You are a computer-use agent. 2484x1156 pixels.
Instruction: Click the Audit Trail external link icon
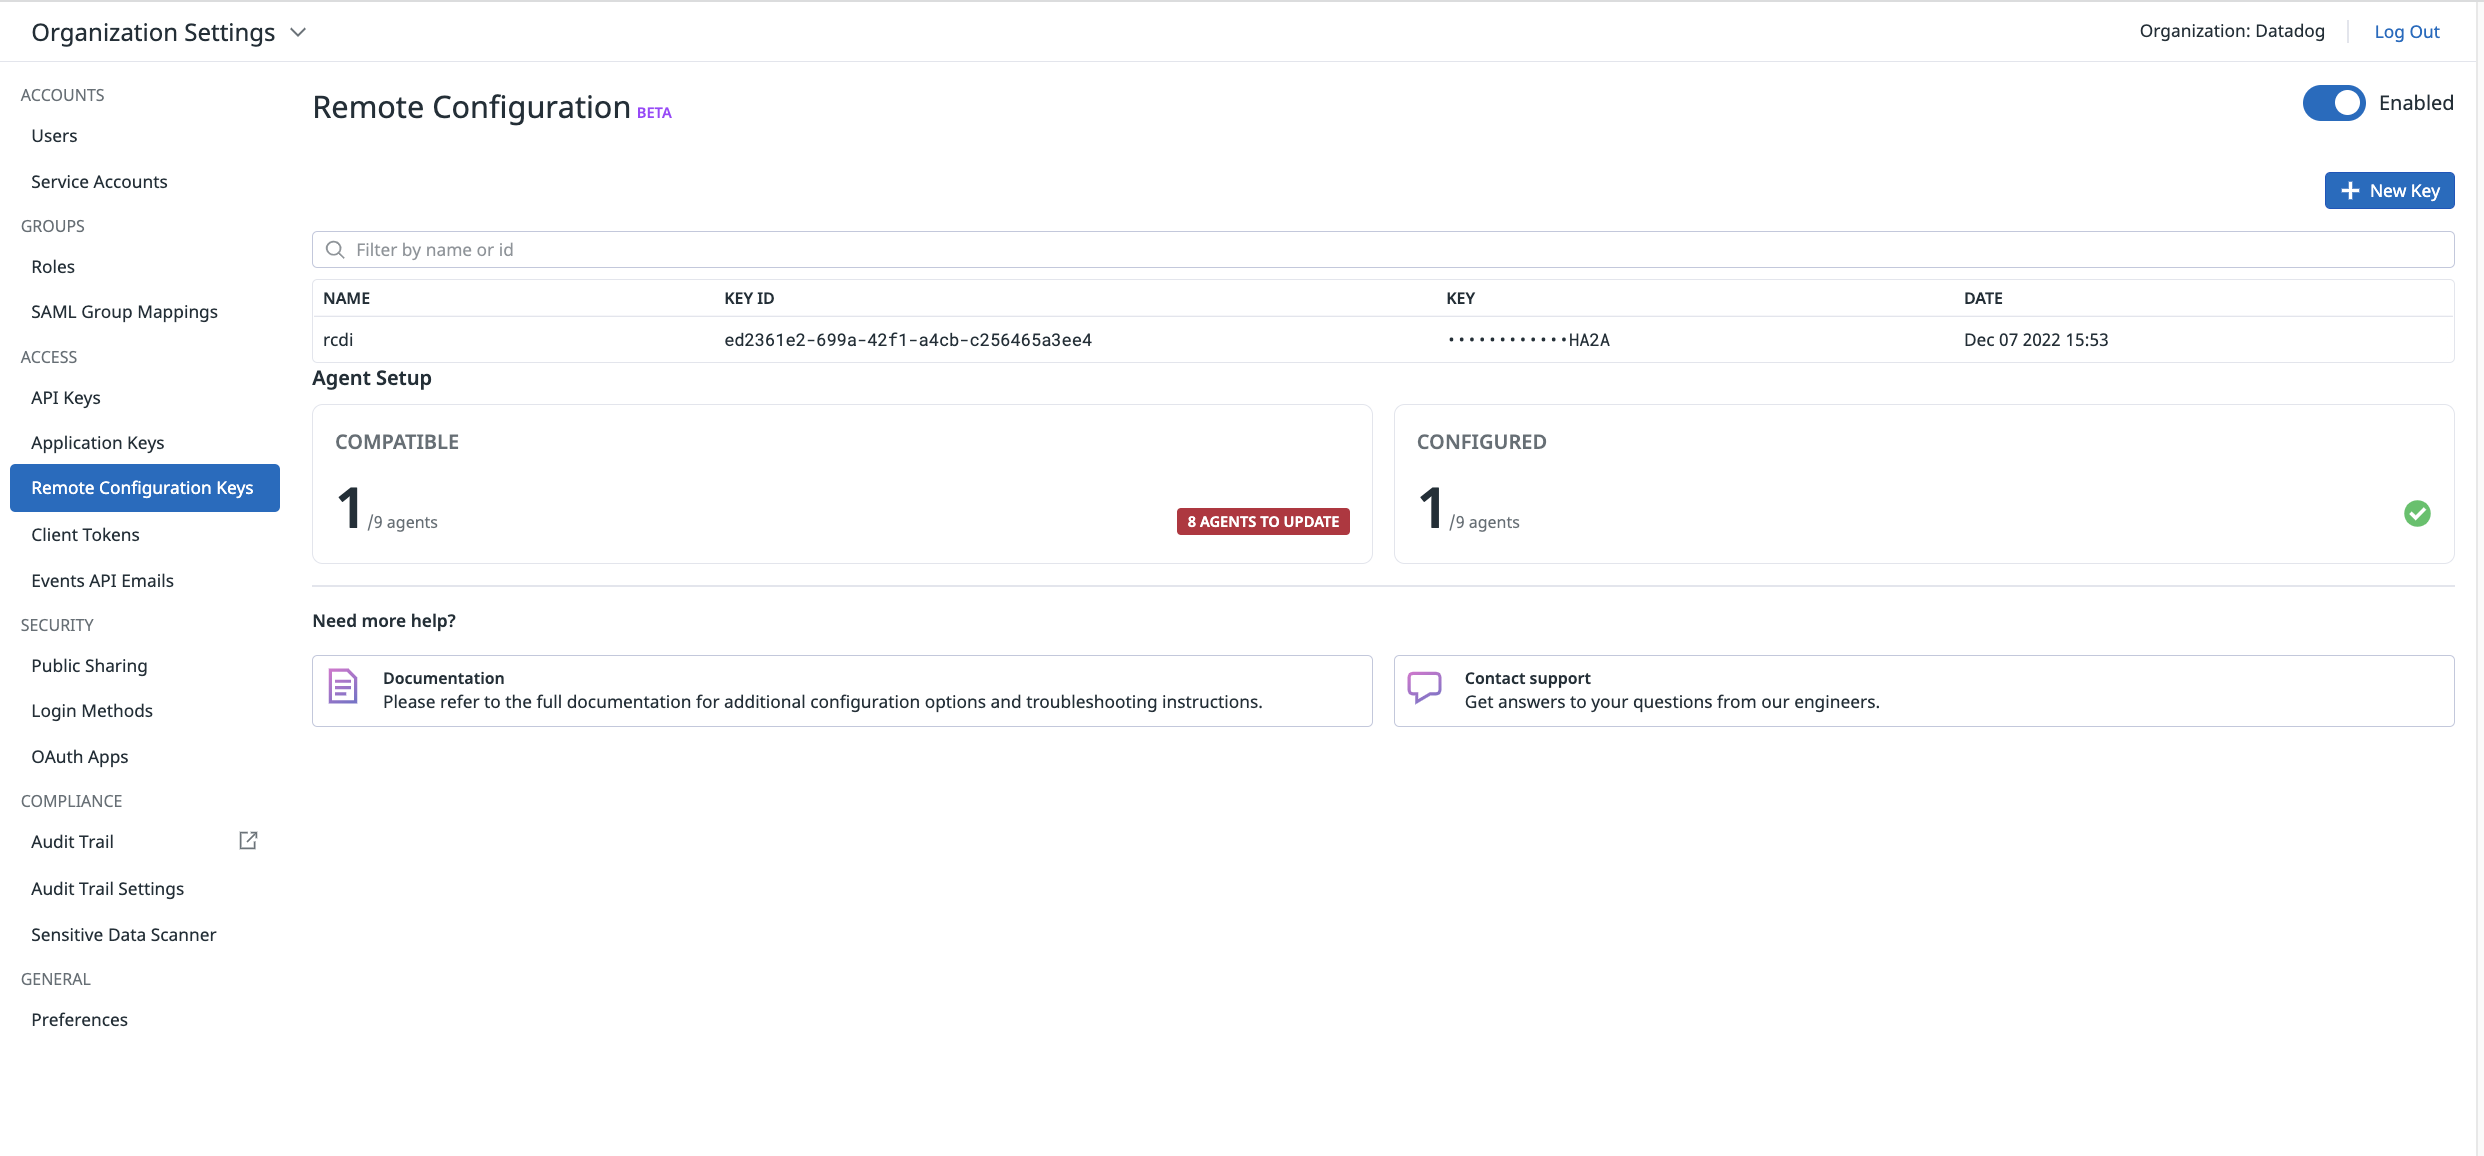pos(248,841)
